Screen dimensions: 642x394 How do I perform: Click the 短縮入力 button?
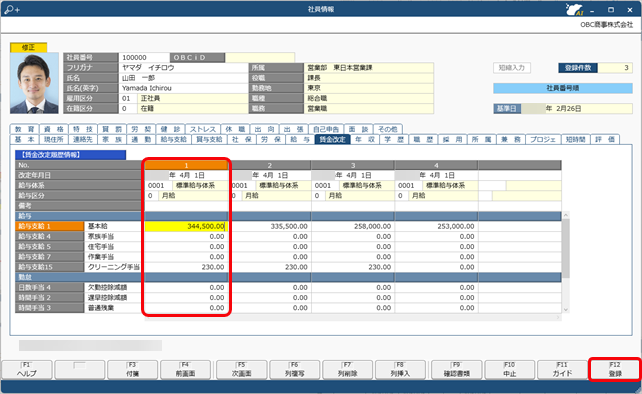(x=512, y=68)
